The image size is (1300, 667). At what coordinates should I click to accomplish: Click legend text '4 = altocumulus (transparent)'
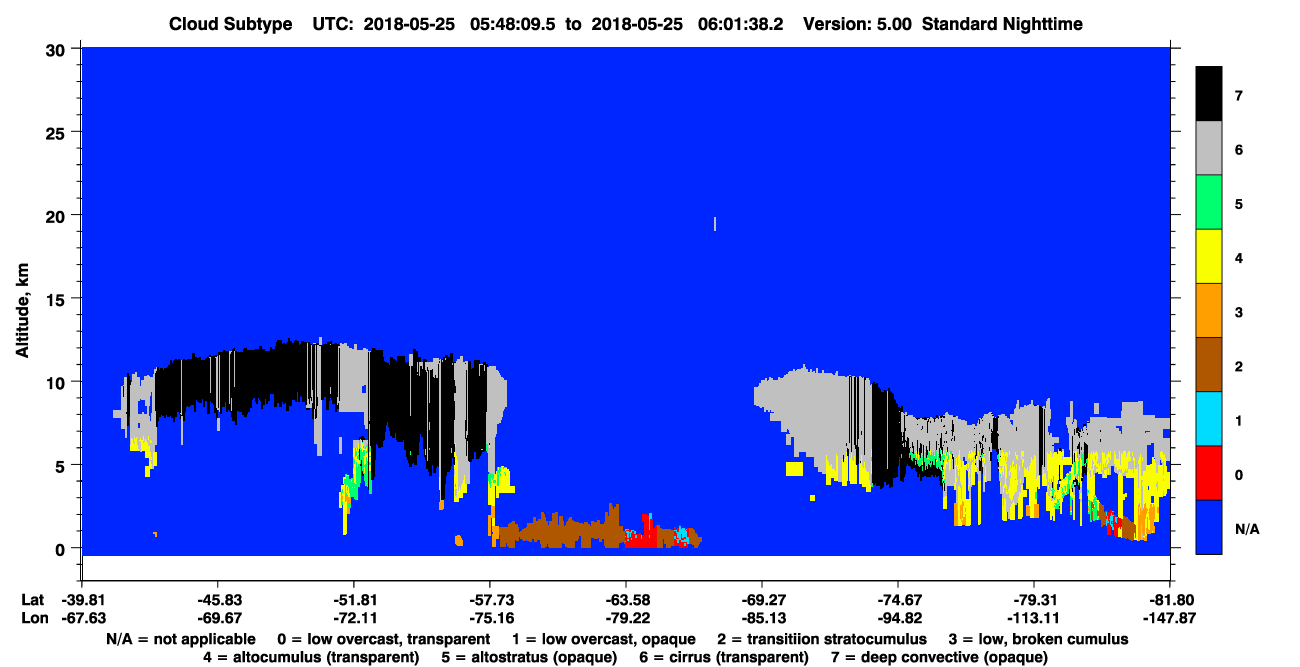point(311,657)
